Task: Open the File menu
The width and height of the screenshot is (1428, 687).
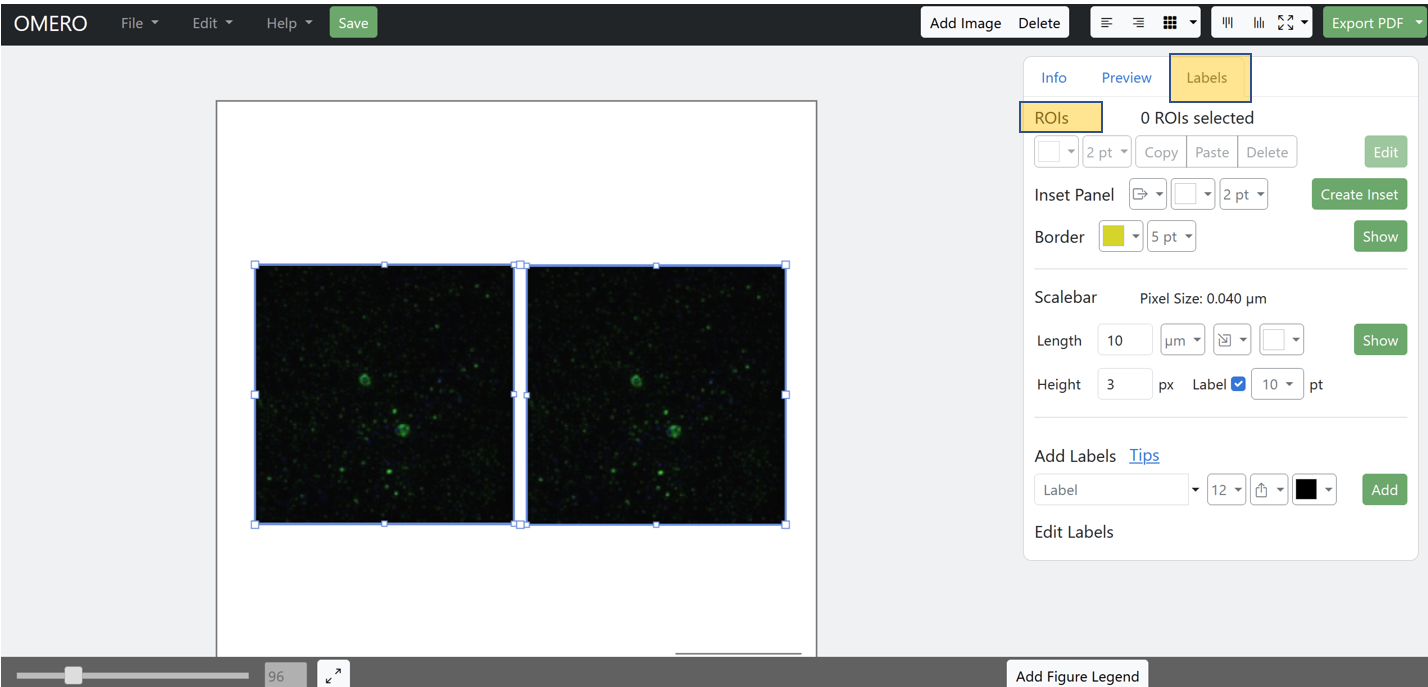Action: 139,23
